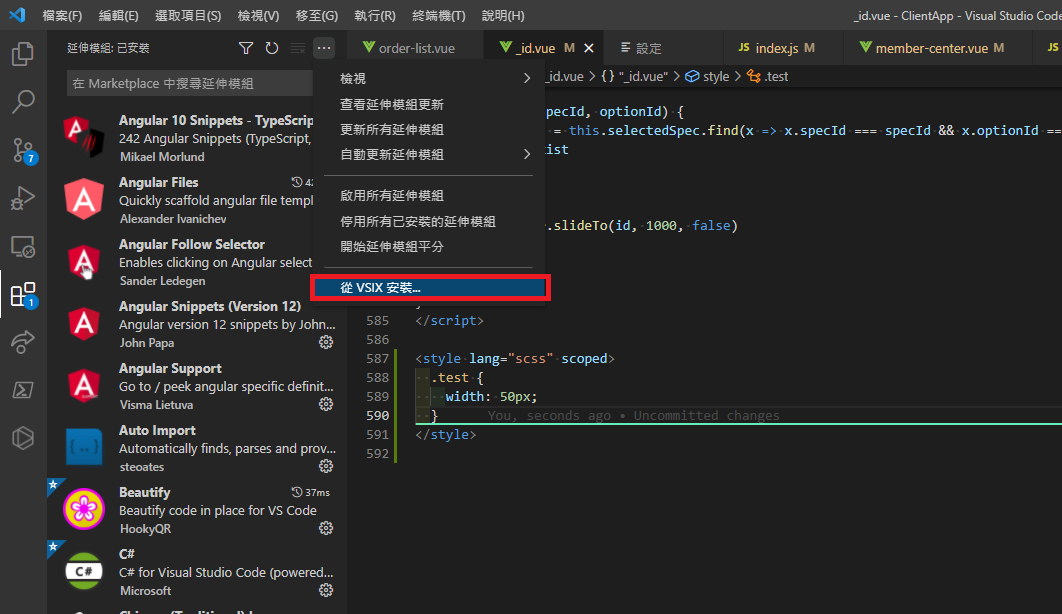Screen dimensions: 1062x614
Task: Switch to the member-center.vue tab
Action: (x=930, y=48)
